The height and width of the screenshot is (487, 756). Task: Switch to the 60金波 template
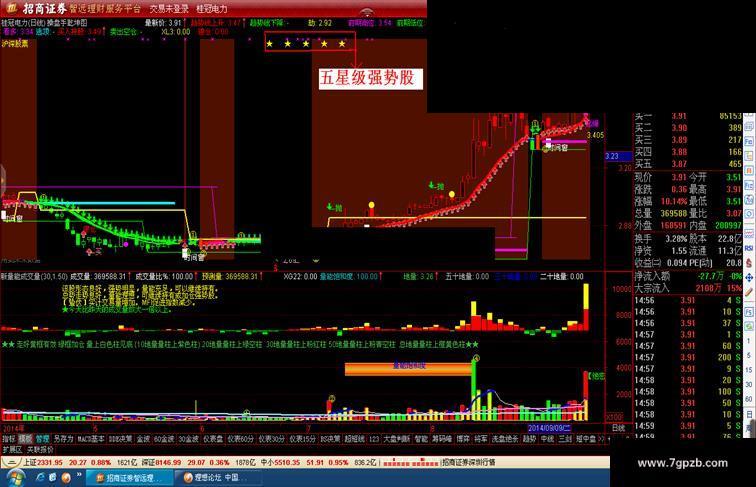pyautogui.click(x=164, y=439)
